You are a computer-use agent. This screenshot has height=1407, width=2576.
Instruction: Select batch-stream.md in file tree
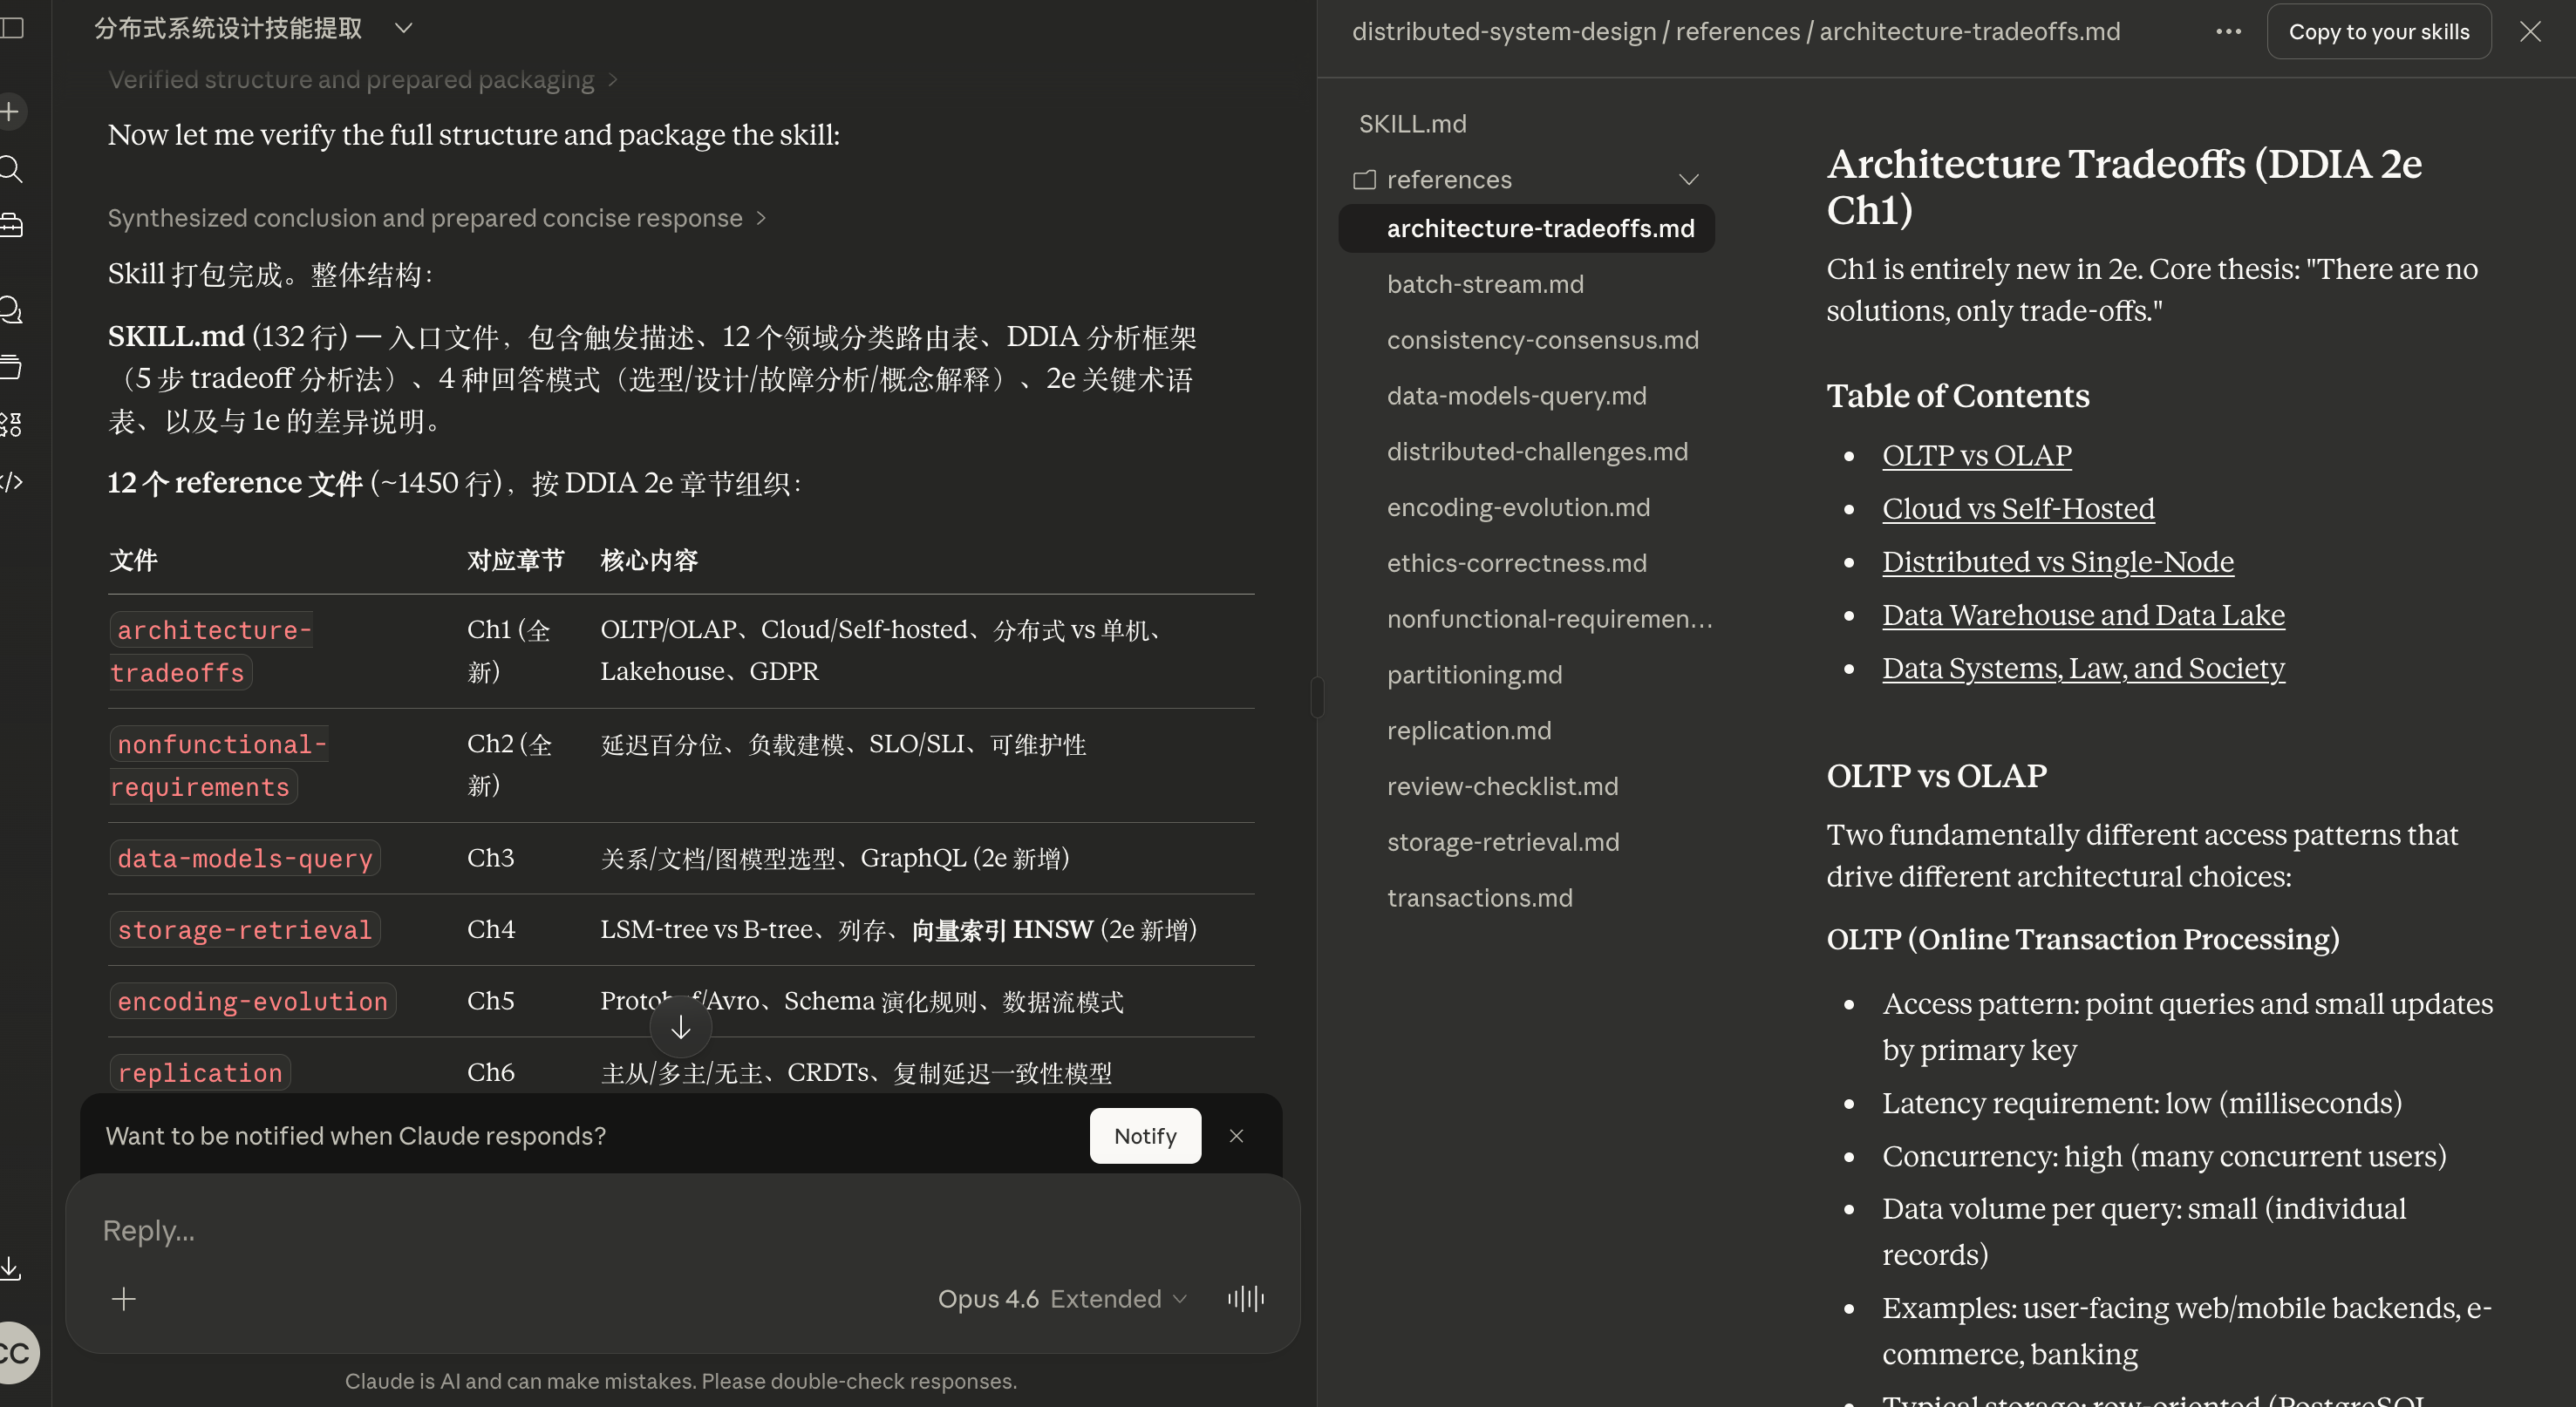point(1485,284)
